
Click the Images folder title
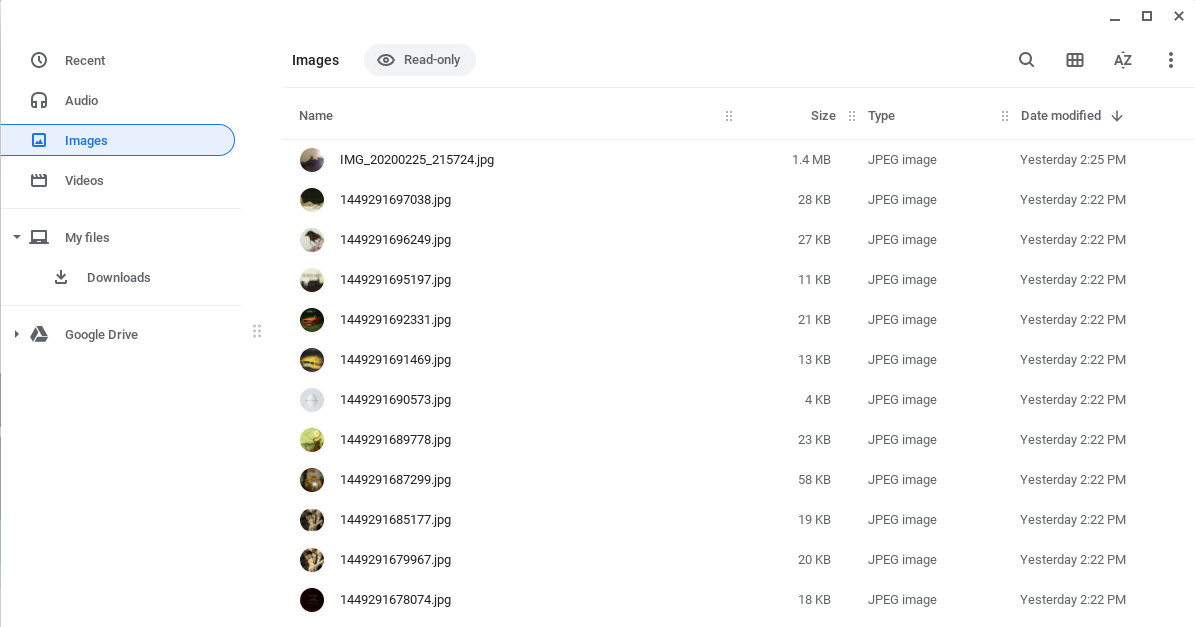(x=316, y=60)
